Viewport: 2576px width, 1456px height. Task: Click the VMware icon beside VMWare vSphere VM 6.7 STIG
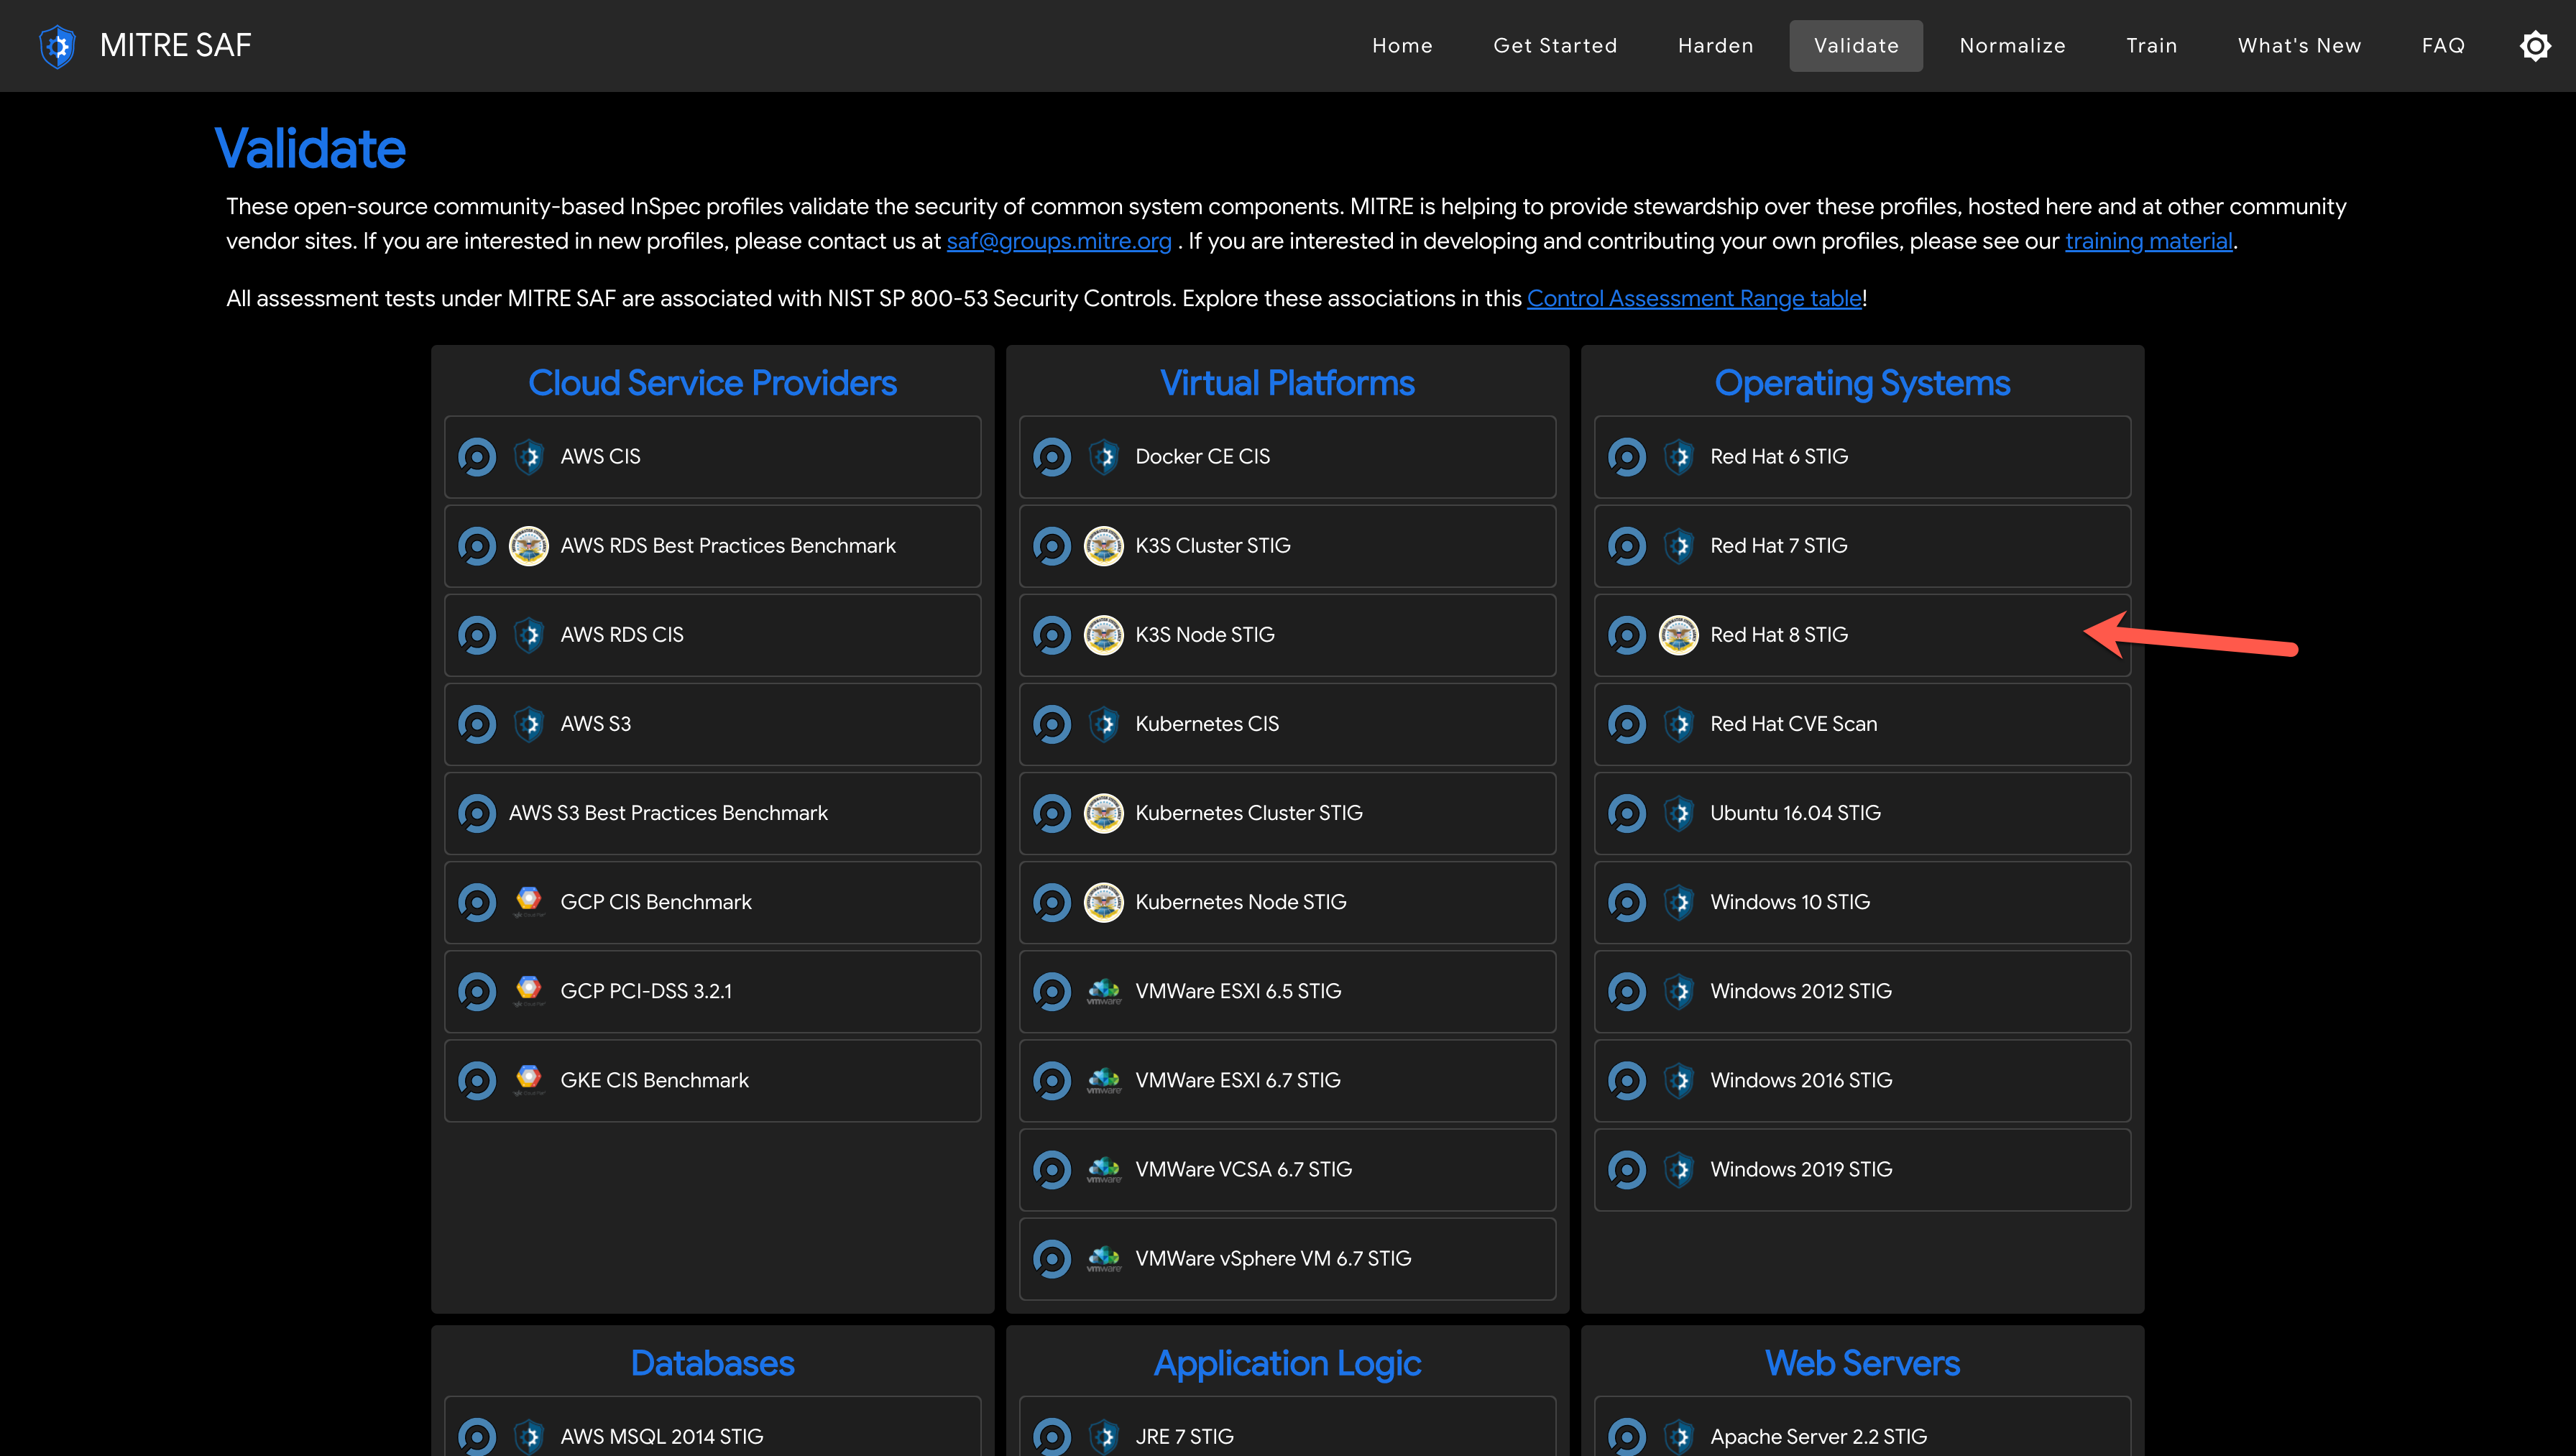pyautogui.click(x=1104, y=1258)
